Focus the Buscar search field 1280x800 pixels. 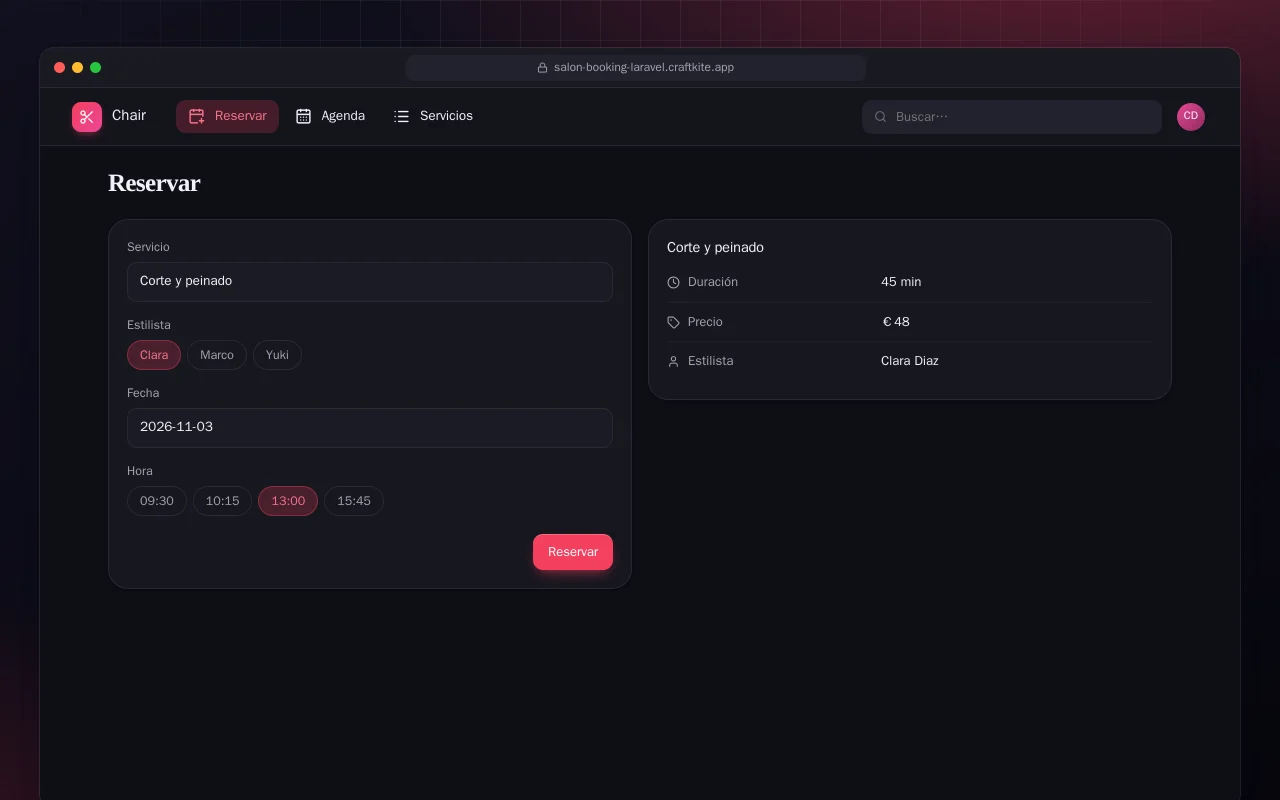[x=1012, y=117]
